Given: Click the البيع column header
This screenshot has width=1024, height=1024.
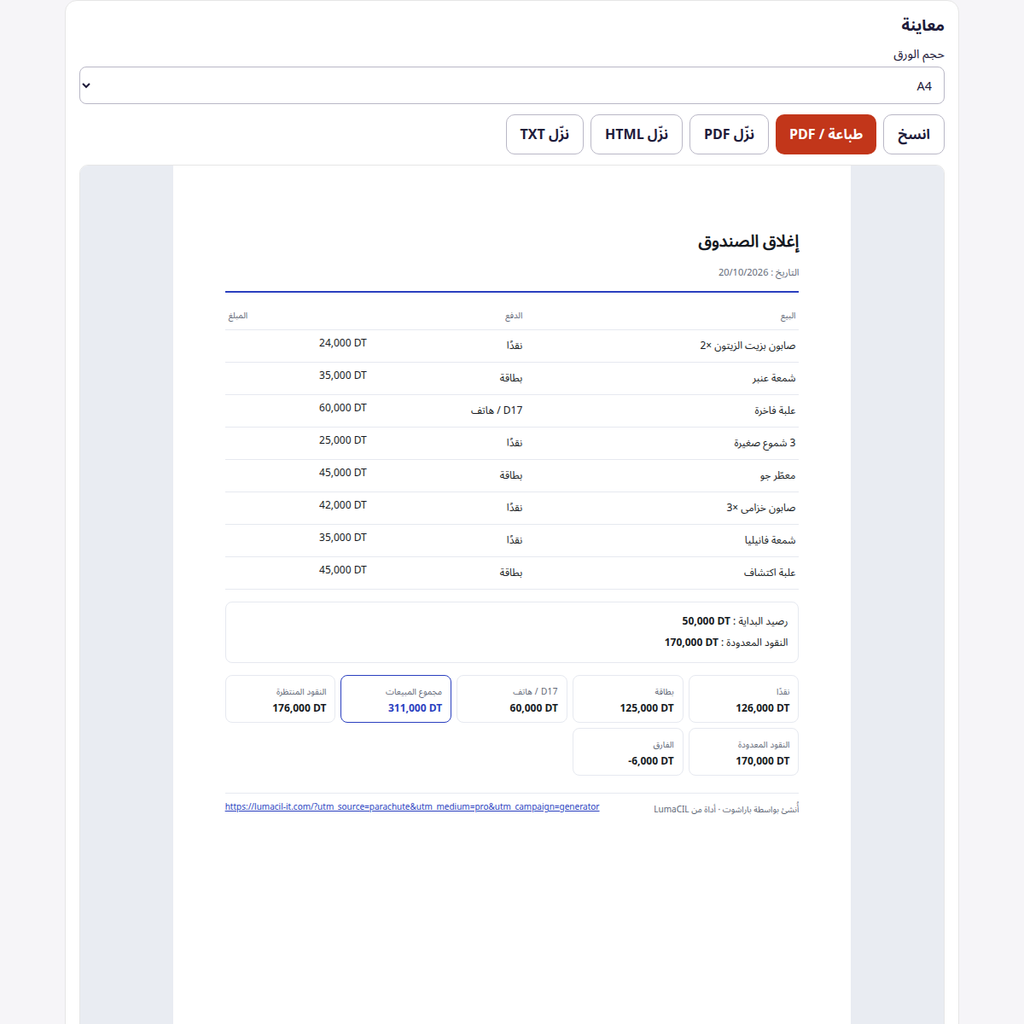Looking at the screenshot, I should [788, 316].
